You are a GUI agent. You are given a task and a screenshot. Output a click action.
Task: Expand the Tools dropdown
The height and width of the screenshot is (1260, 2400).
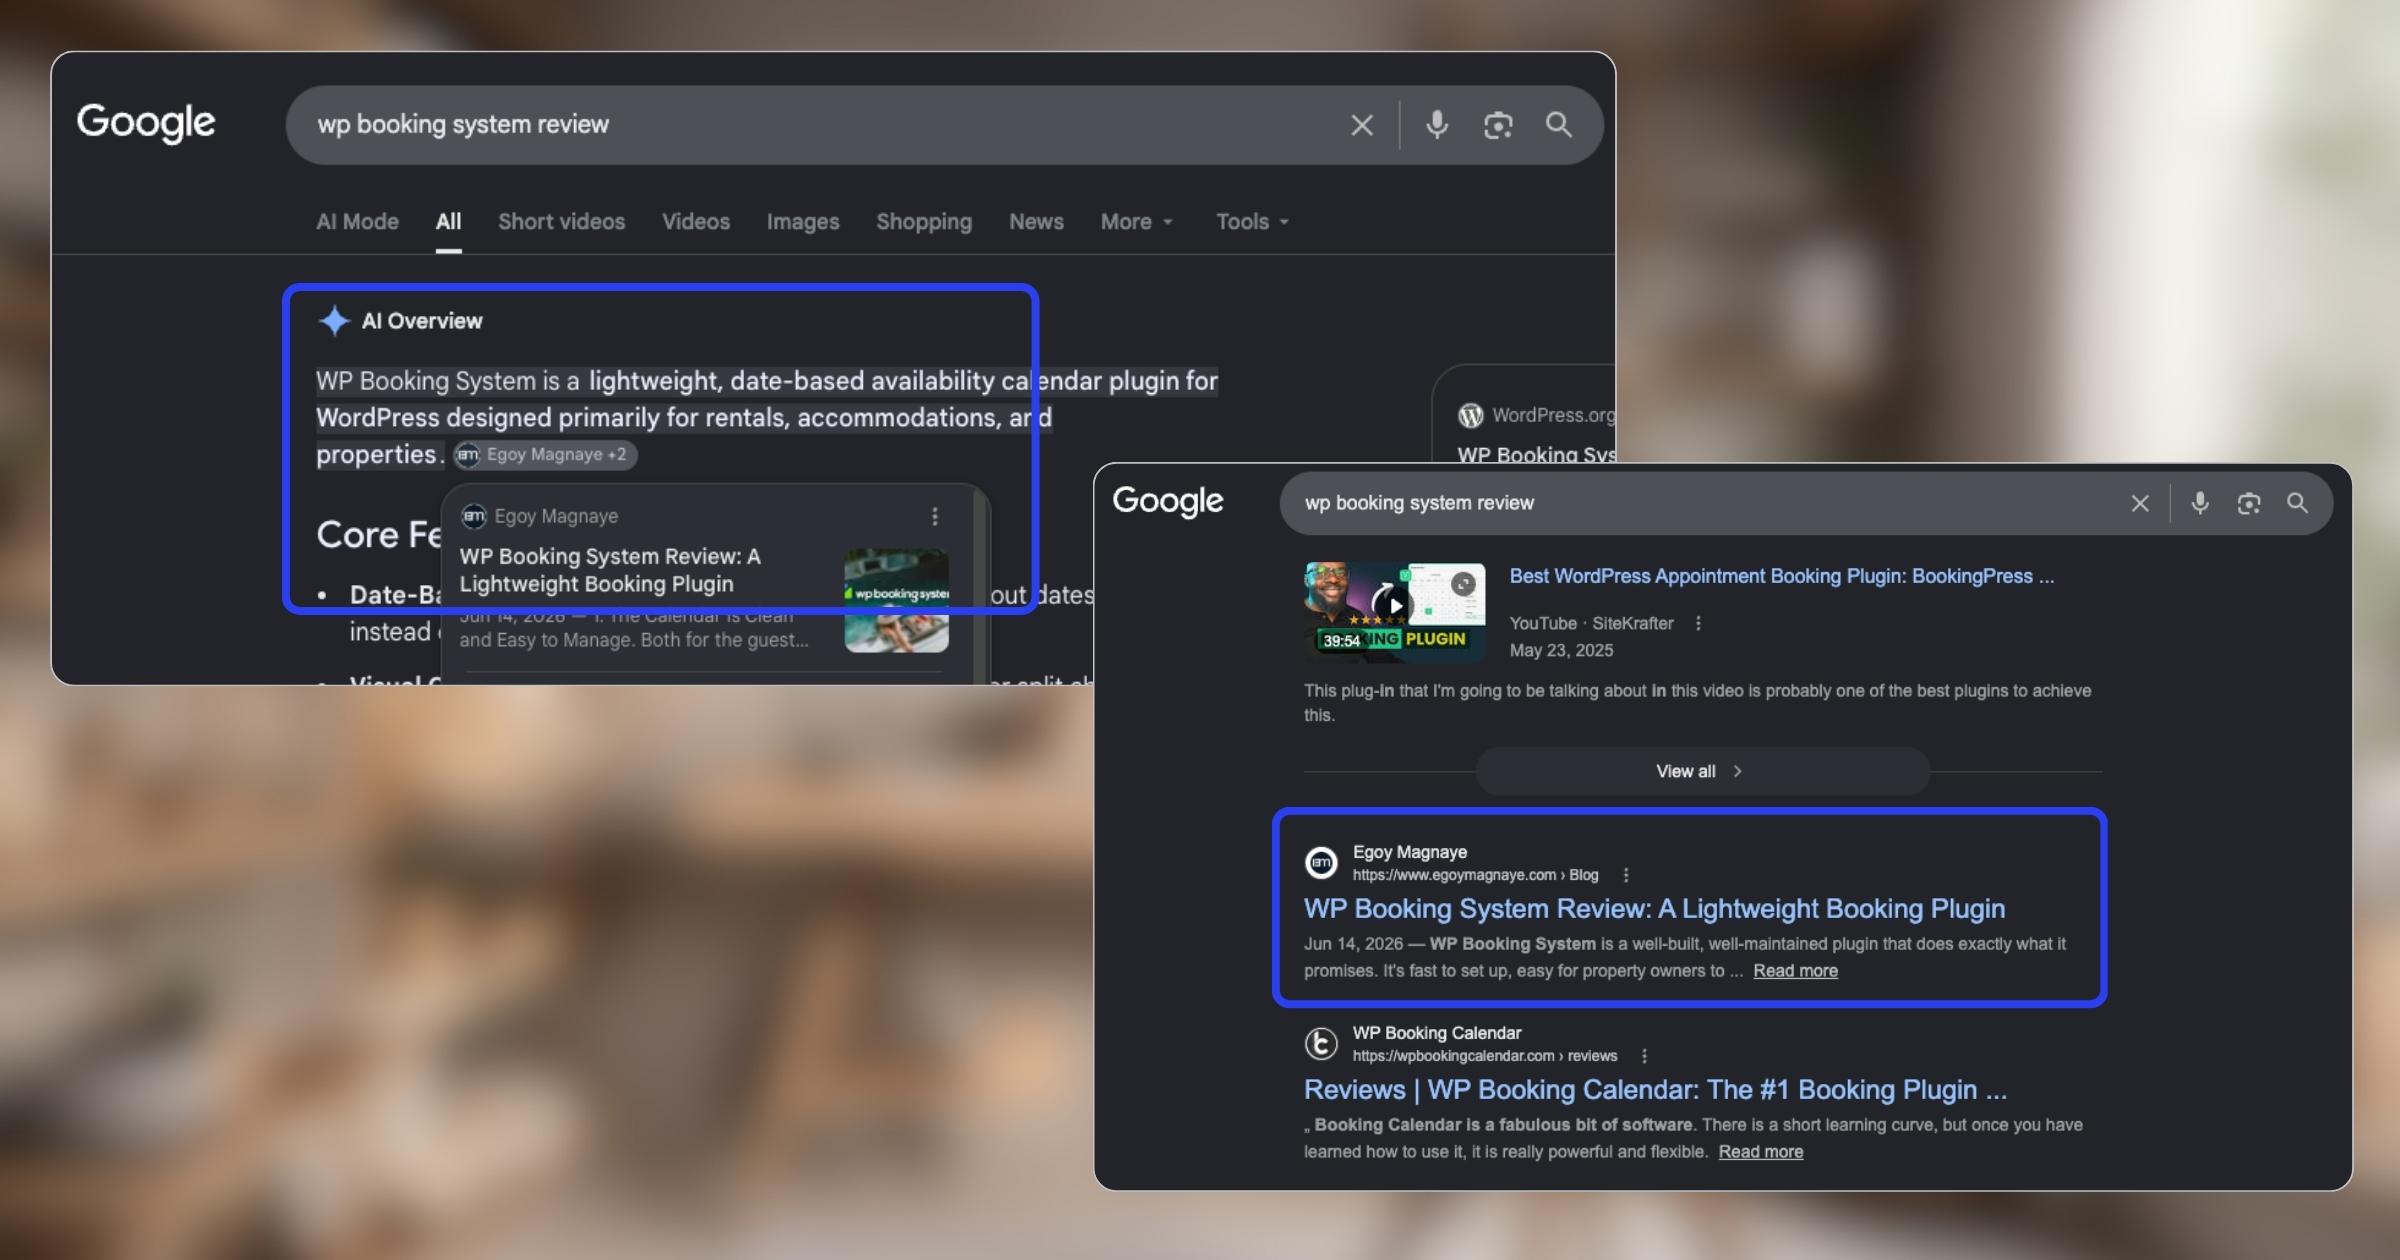click(1252, 221)
